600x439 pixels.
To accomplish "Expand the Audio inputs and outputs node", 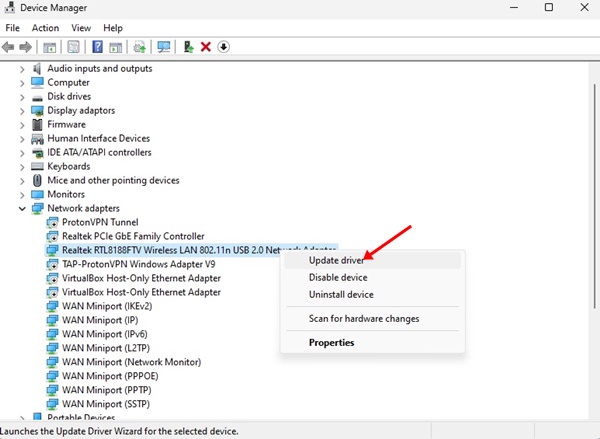I will (22, 69).
